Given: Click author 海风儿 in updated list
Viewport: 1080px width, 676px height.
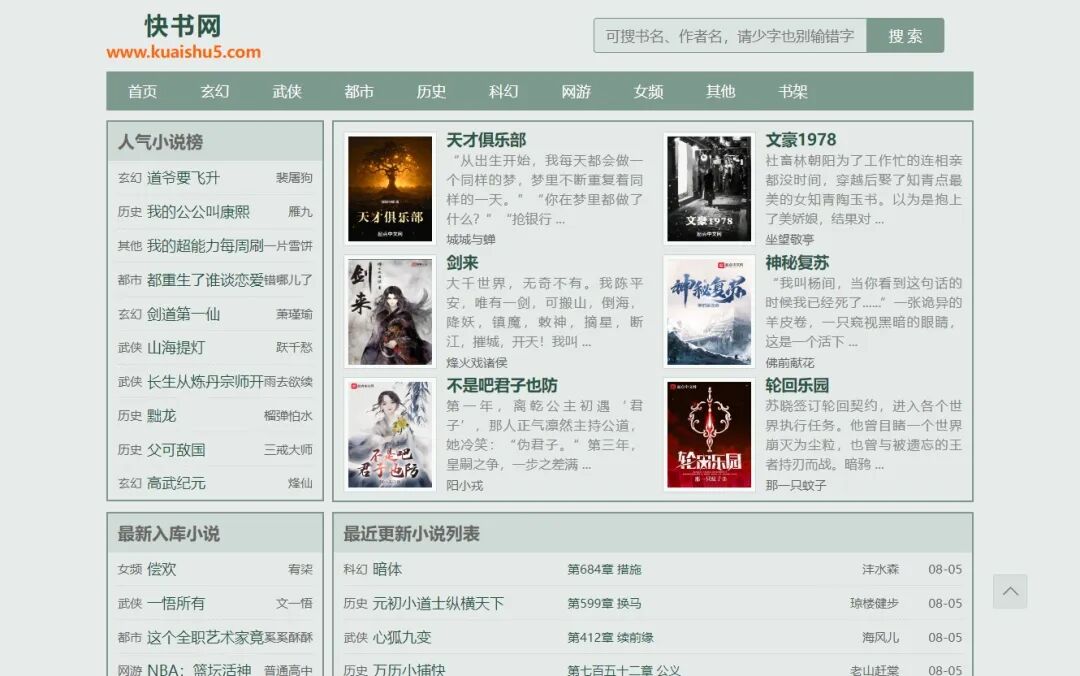Looking at the screenshot, I should pyautogui.click(x=880, y=637).
